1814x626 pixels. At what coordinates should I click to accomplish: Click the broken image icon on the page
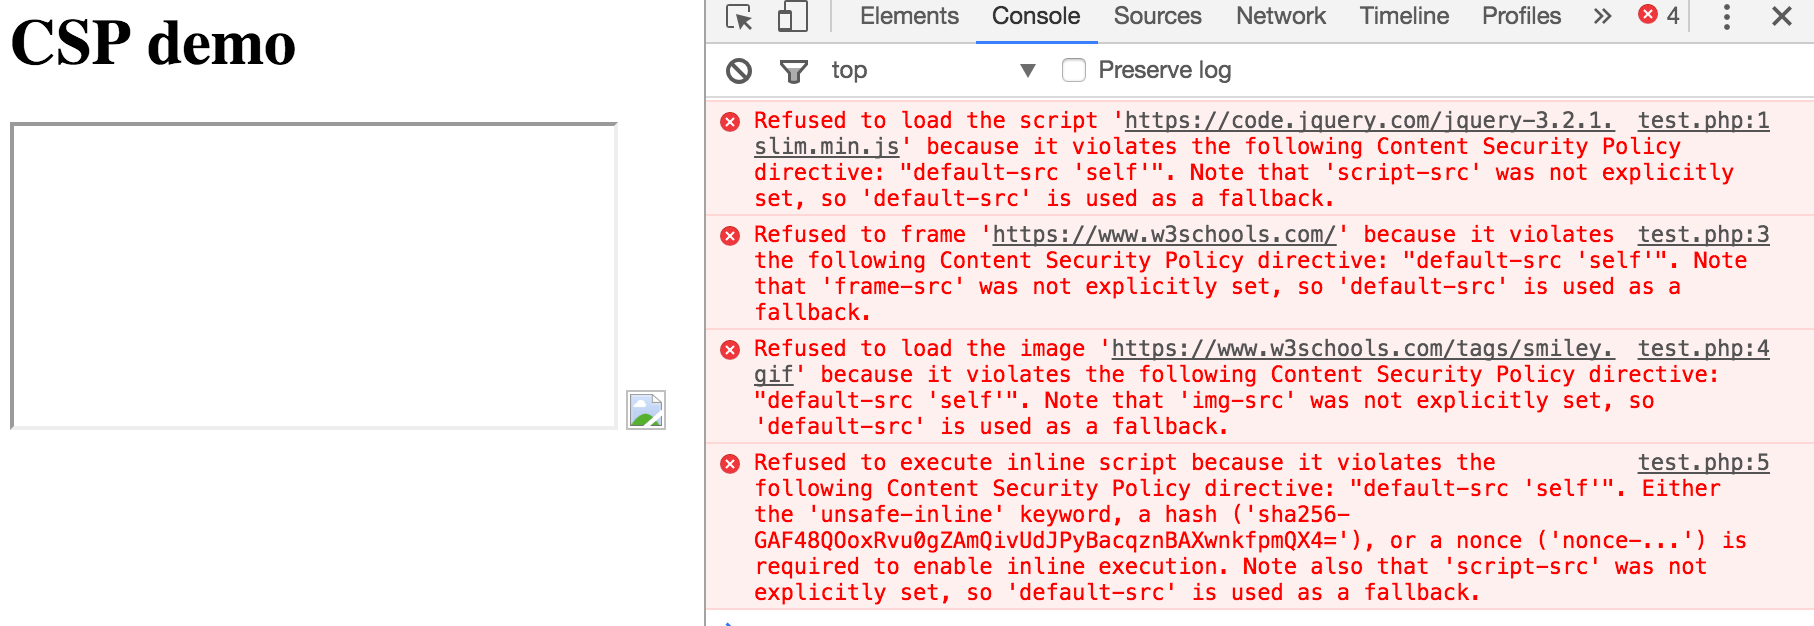coord(646,410)
